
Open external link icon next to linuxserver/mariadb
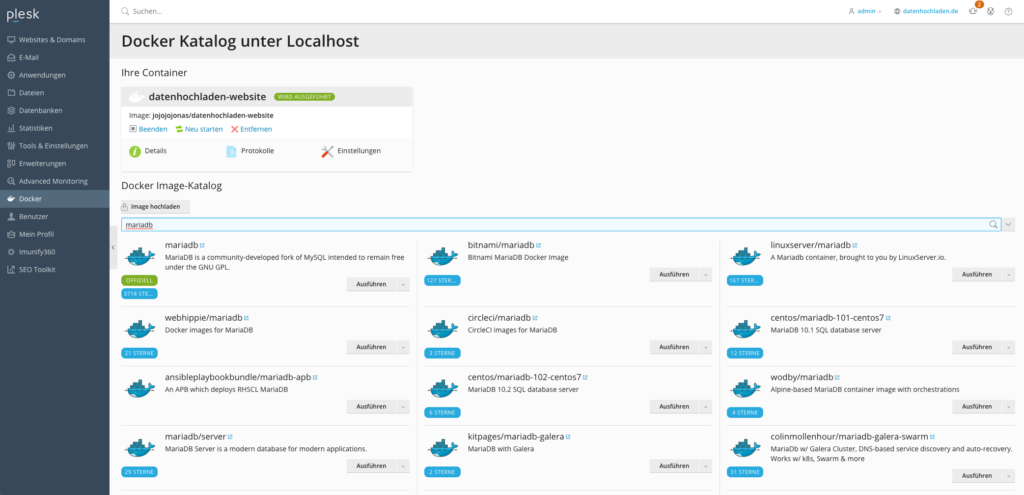[855, 246]
